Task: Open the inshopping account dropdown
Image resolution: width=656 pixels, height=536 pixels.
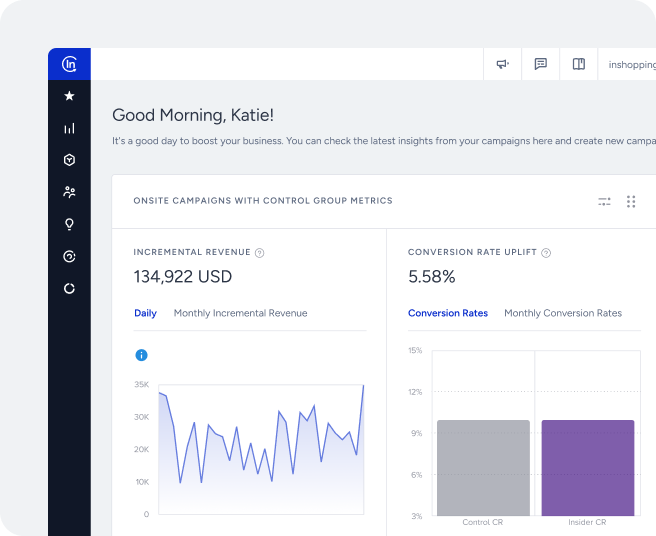Action: point(631,65)
